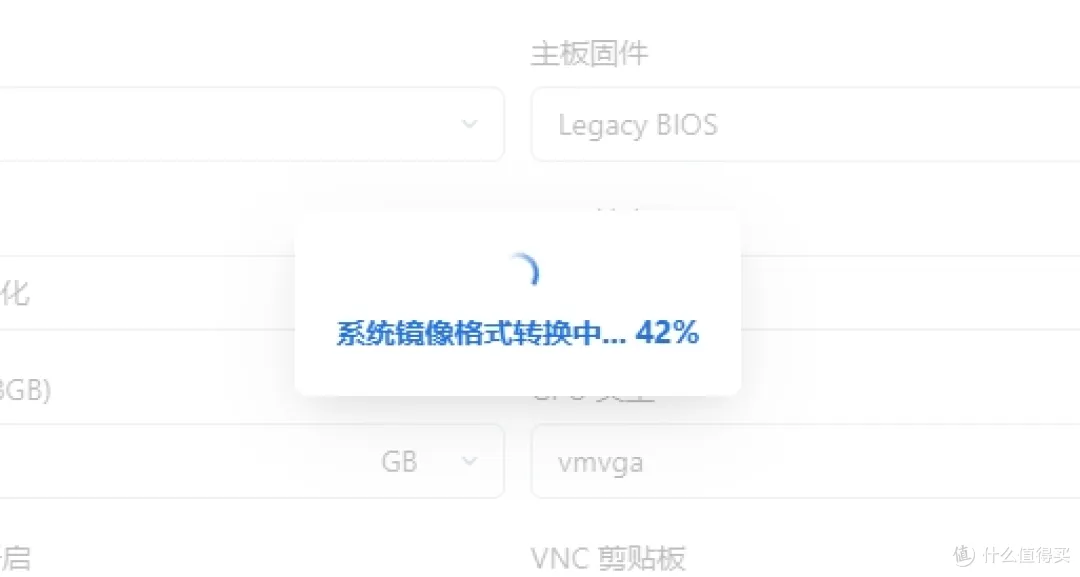The width and height of the screenshot is (1080, 577).
Task: Click the field ending with 化
Action: 147,293
